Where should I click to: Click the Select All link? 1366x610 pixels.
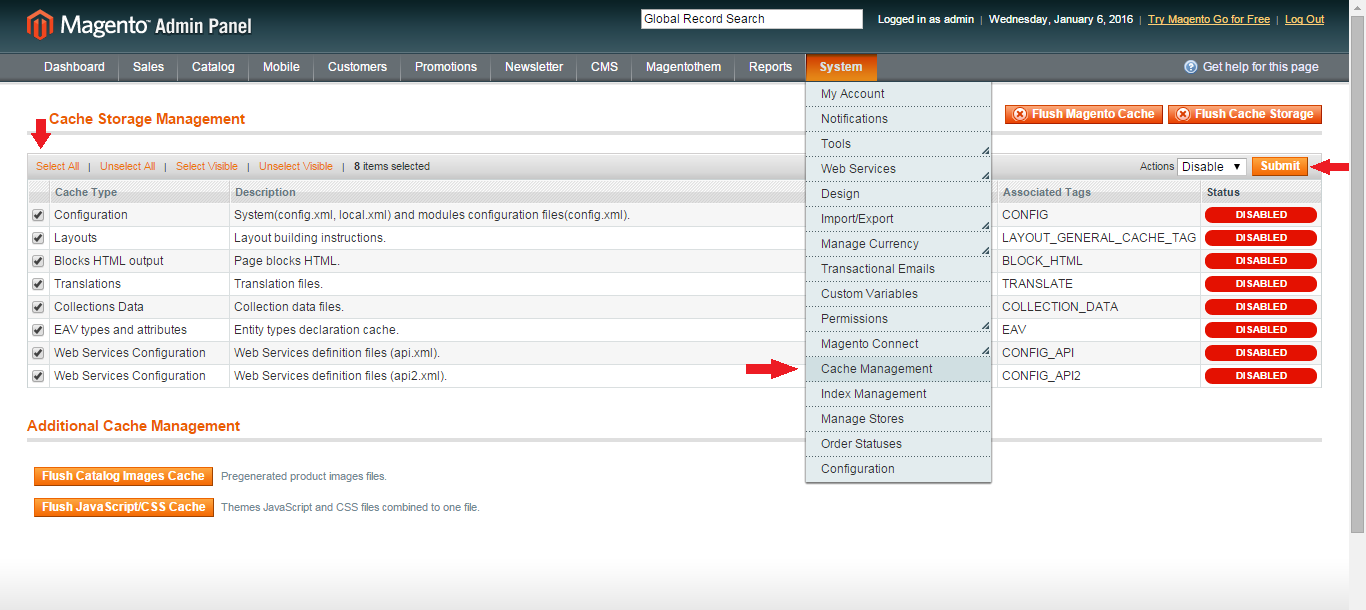coord(58,167)
